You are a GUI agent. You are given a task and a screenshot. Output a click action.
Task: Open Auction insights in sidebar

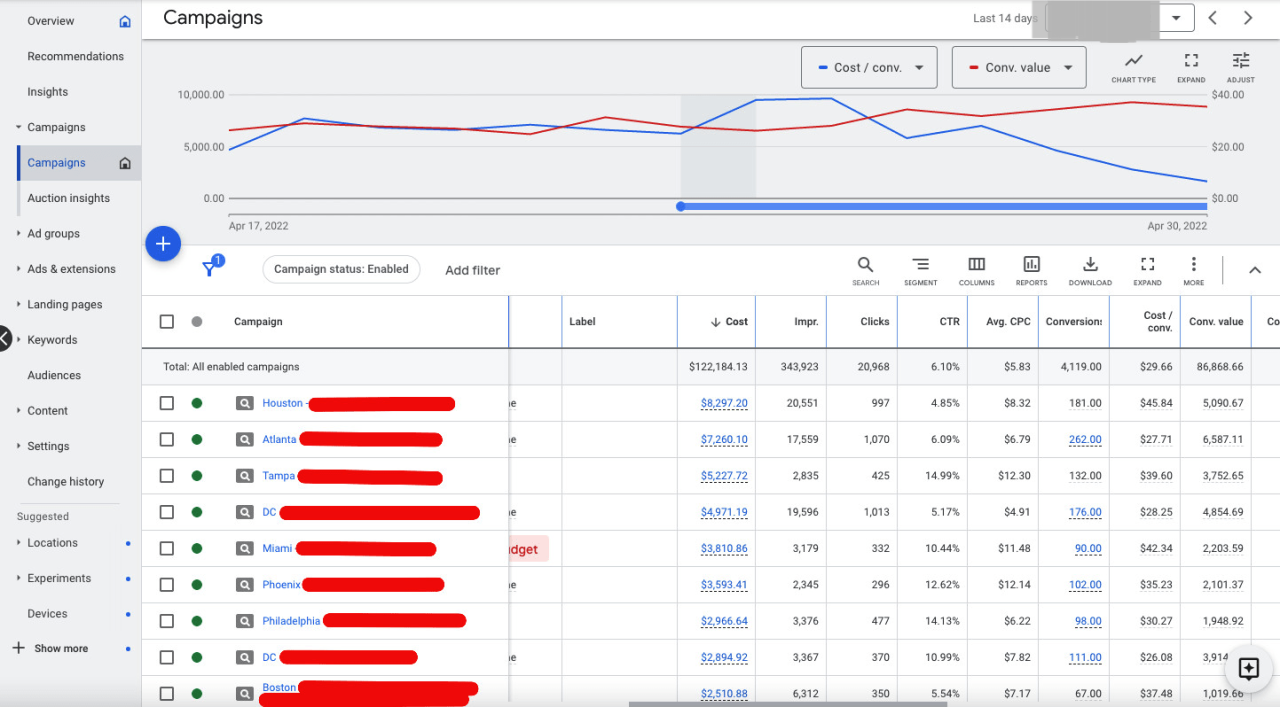(x=68, y=198)
